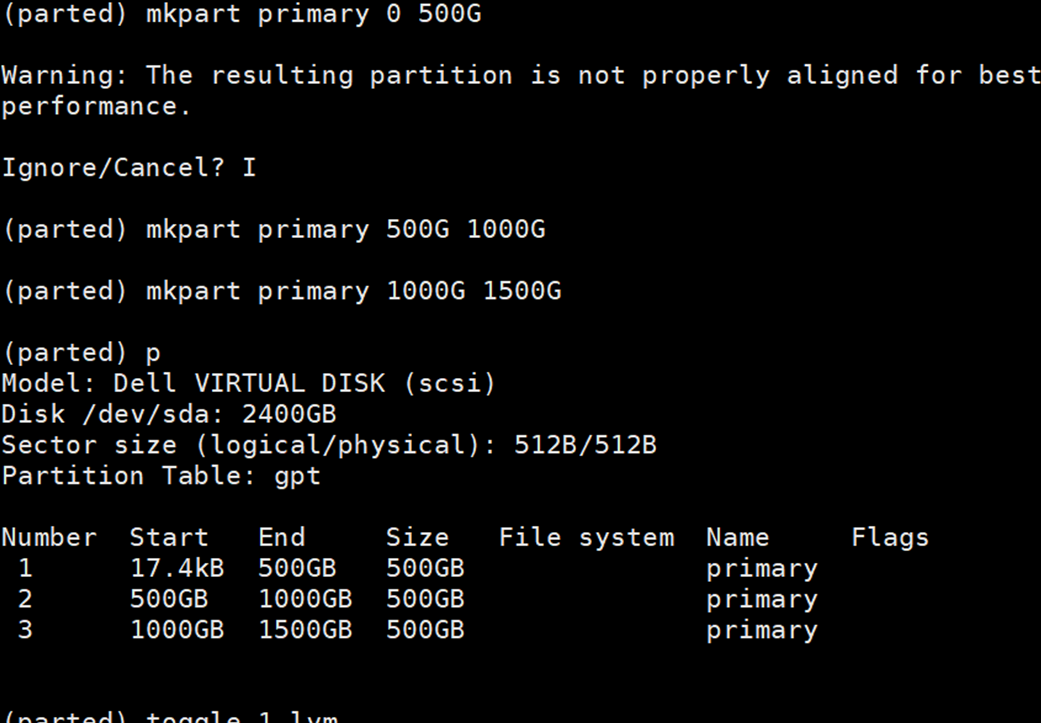Click the 'mkpart primary 0 500G' command text
The image size is (1041, 723).
tap(313, 14)
